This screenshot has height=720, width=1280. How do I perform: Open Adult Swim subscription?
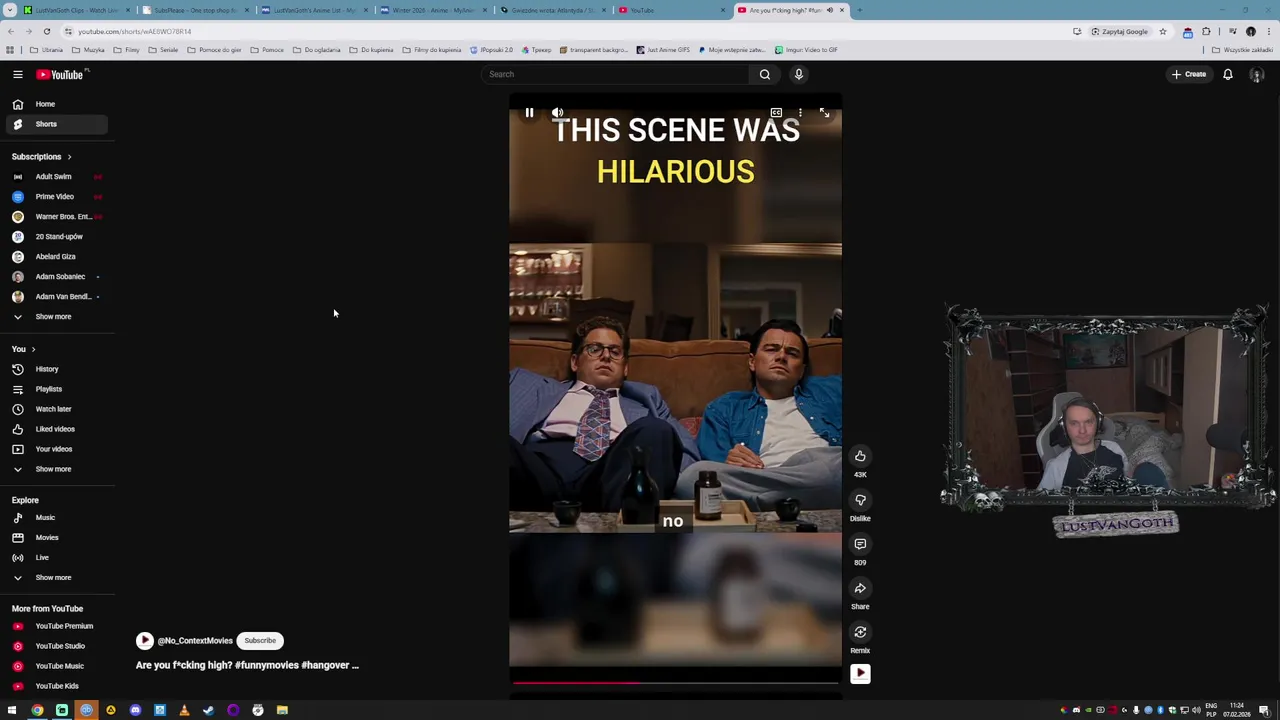tap(55, 177)
